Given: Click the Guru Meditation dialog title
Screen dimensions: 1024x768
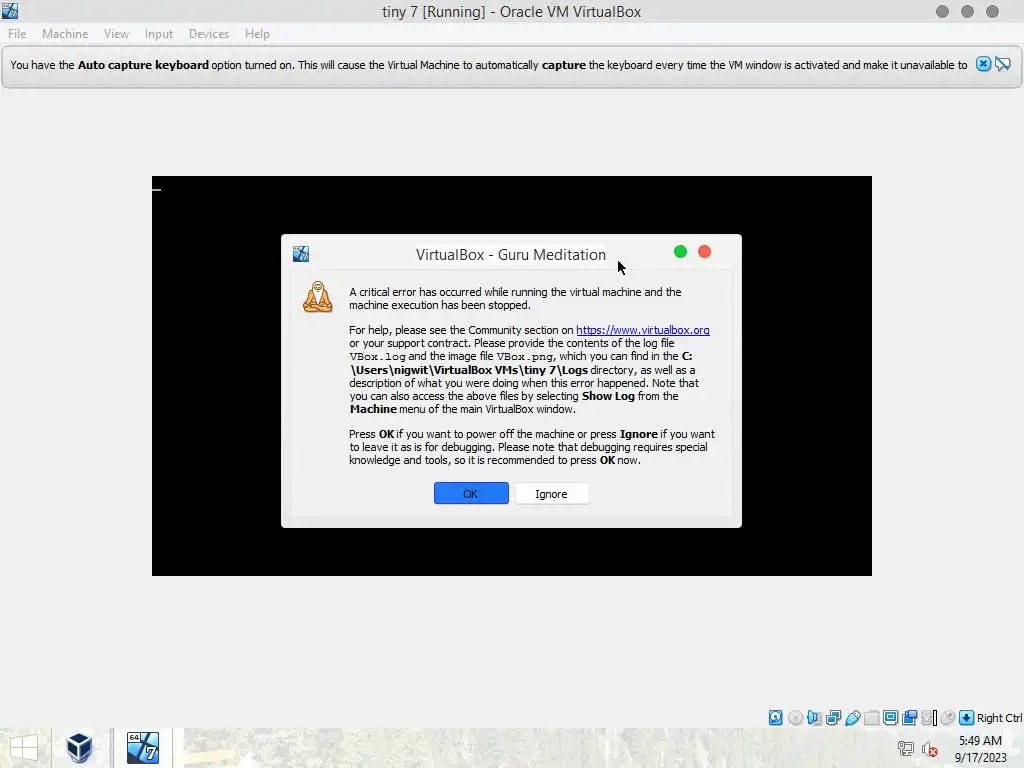Looking at the screenshot, I should [511, 255].
